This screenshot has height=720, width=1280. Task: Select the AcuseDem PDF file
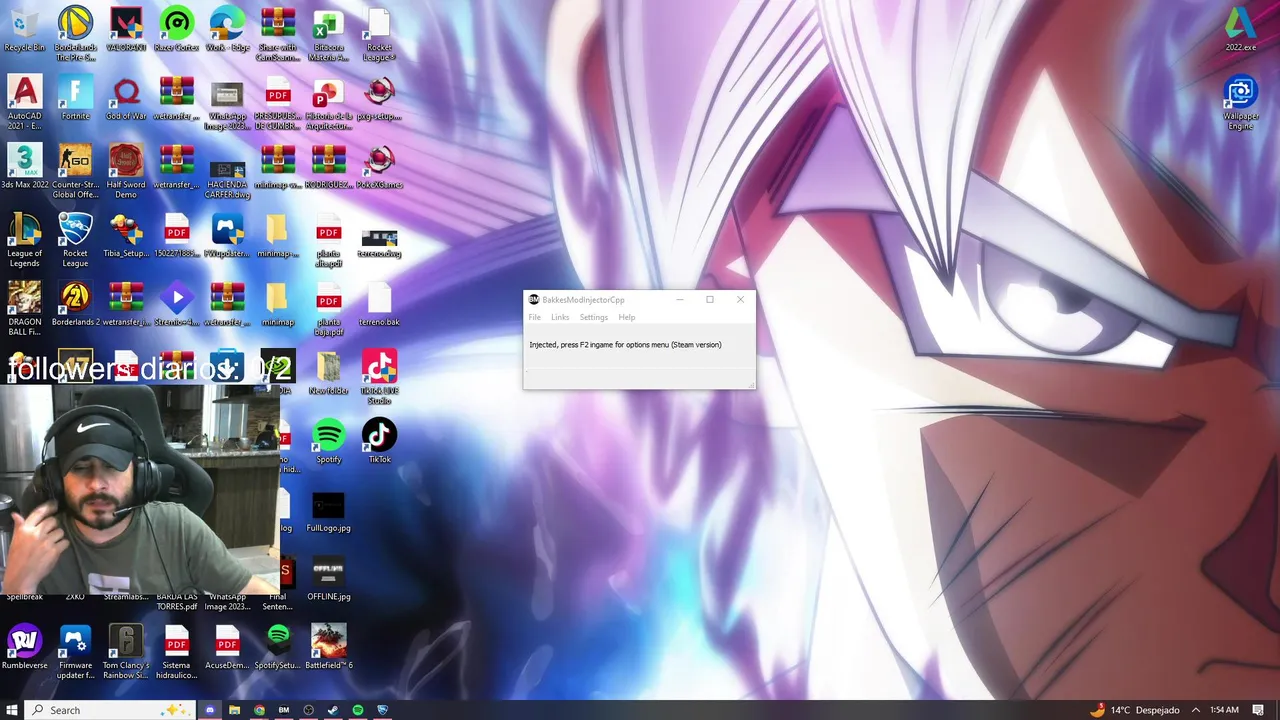[227, 646]
